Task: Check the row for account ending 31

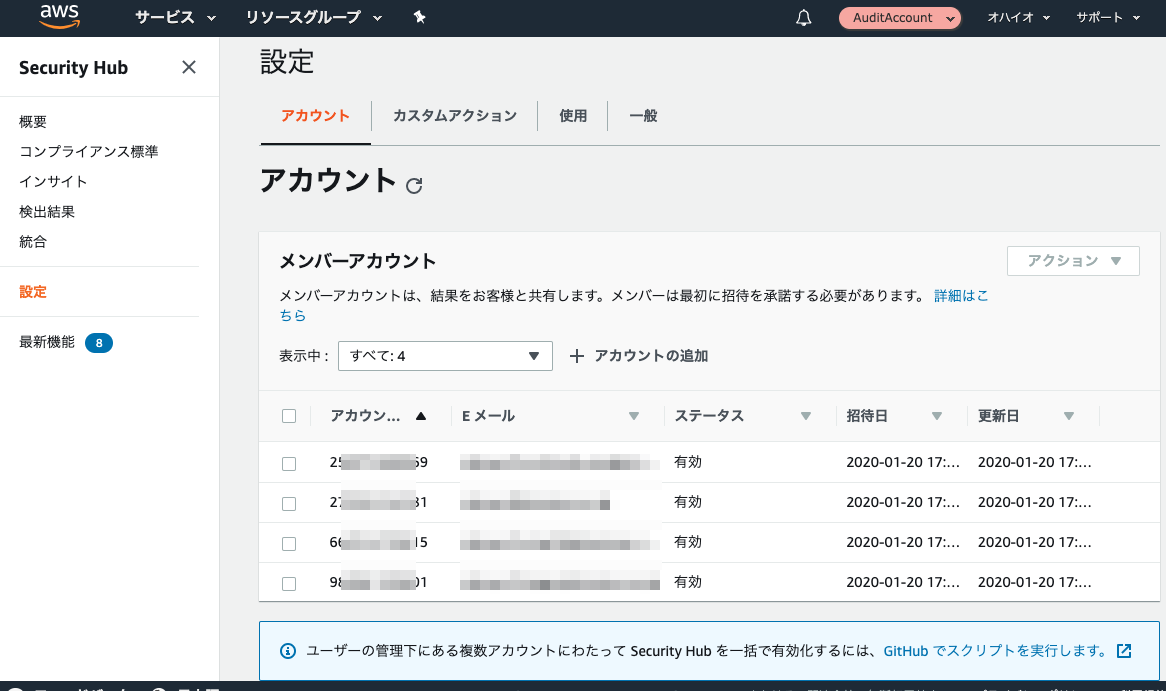Action: point(289,504)
